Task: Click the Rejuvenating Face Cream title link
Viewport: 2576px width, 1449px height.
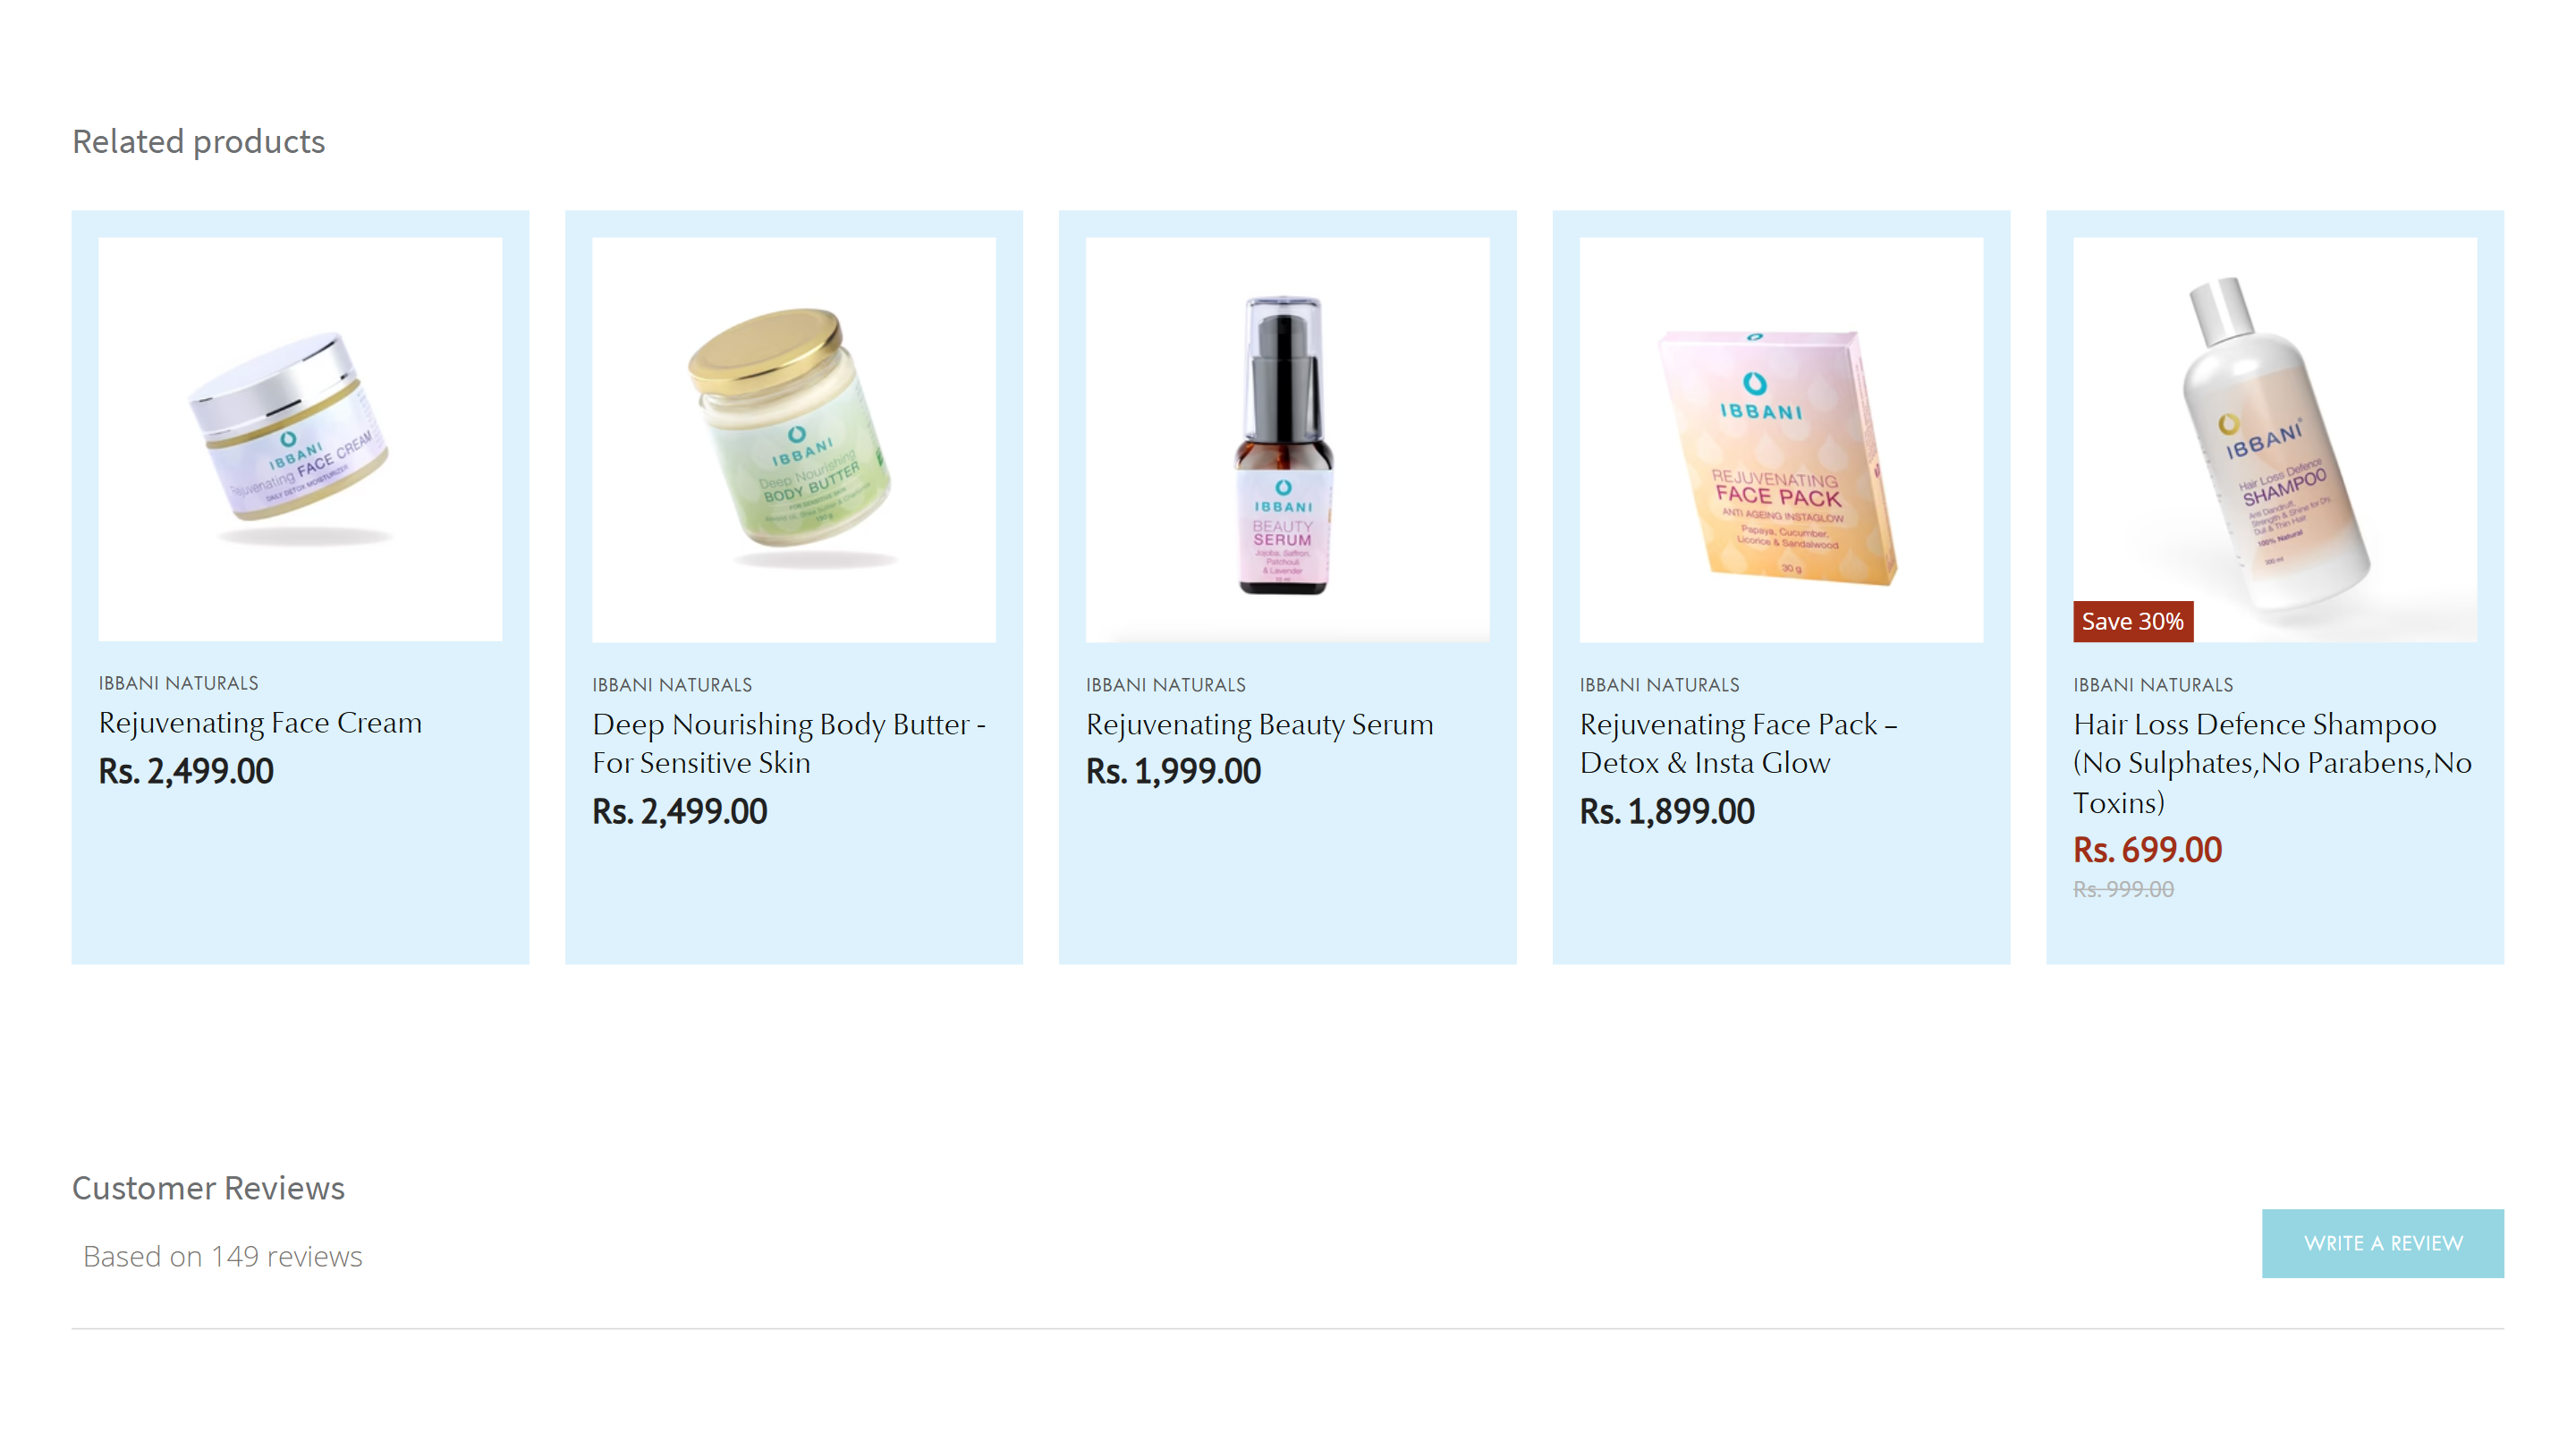Action: click(x=260, y=722)
